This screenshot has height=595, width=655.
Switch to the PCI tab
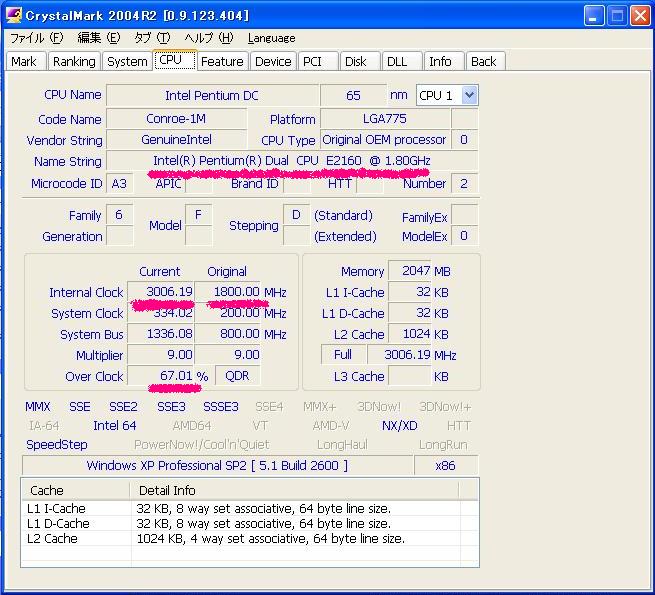point(317,61)
